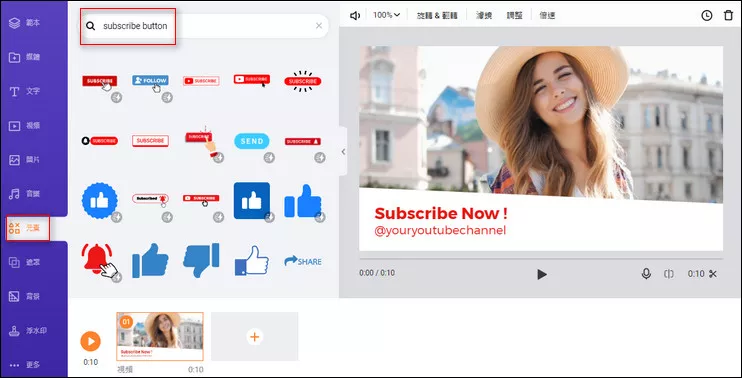
Task: Add the blue SHARE arrow element
Action: 303,261
